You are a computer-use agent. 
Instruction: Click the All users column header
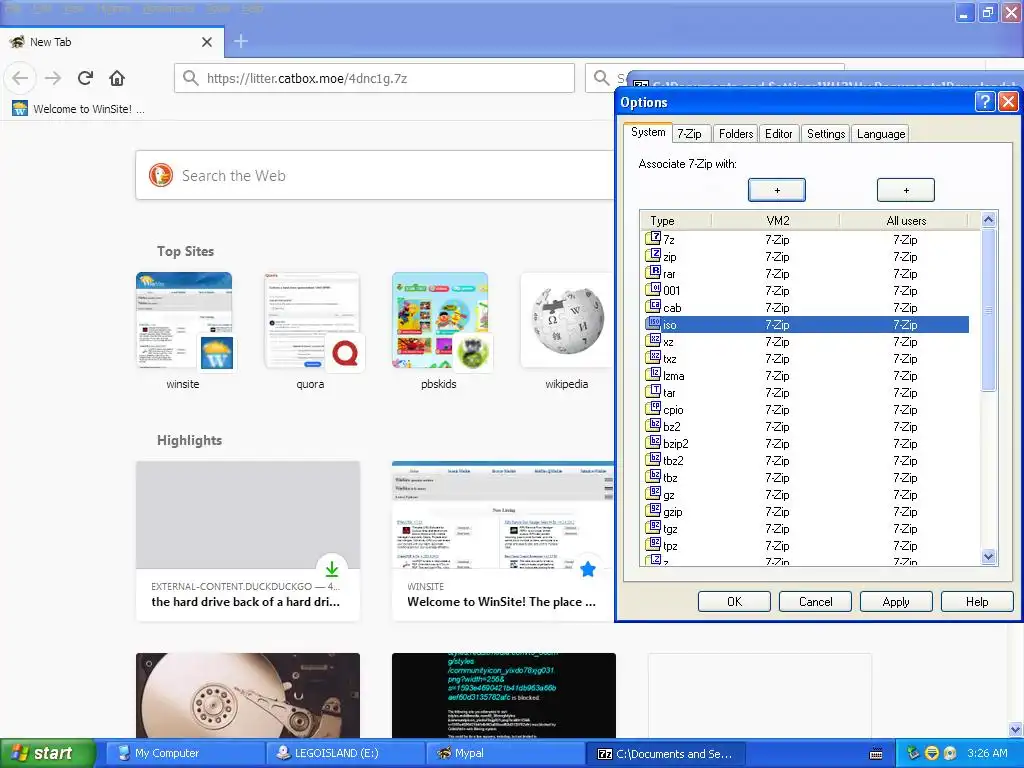(x=906, y=221)
